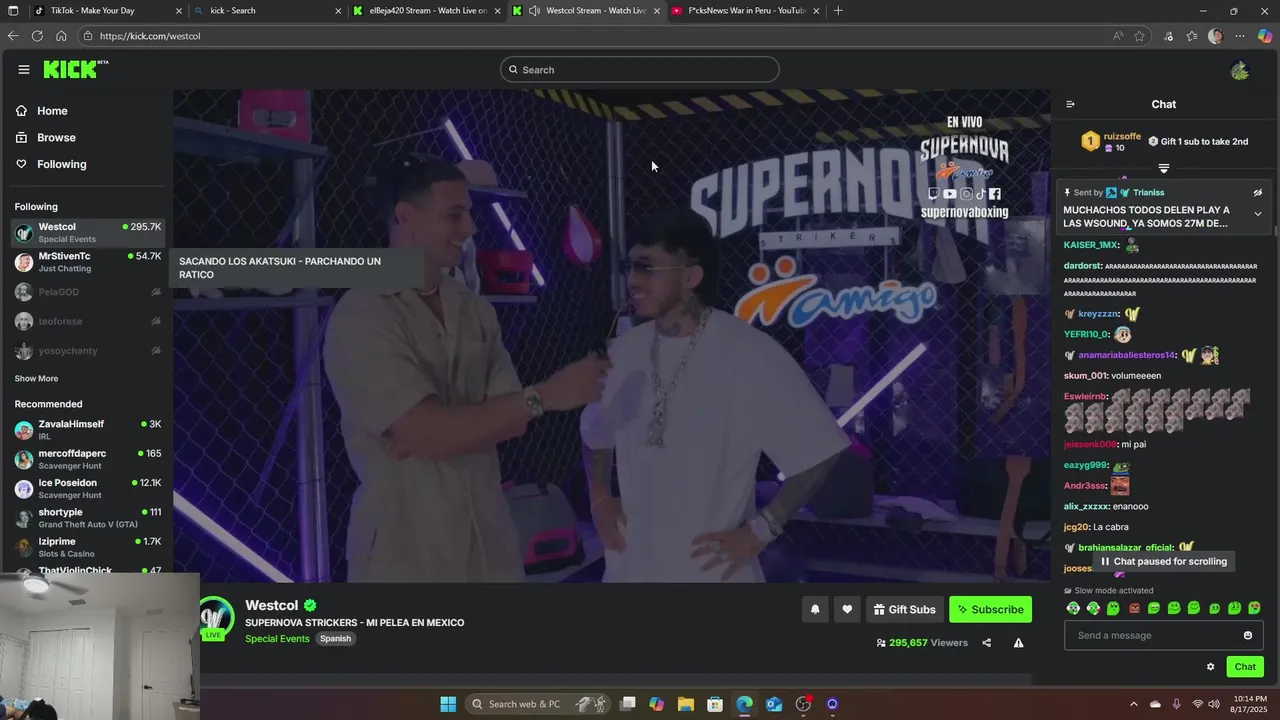Open recommended channel Ice Poseidon
Viewport: 1280px width, 720px height.
88,489
